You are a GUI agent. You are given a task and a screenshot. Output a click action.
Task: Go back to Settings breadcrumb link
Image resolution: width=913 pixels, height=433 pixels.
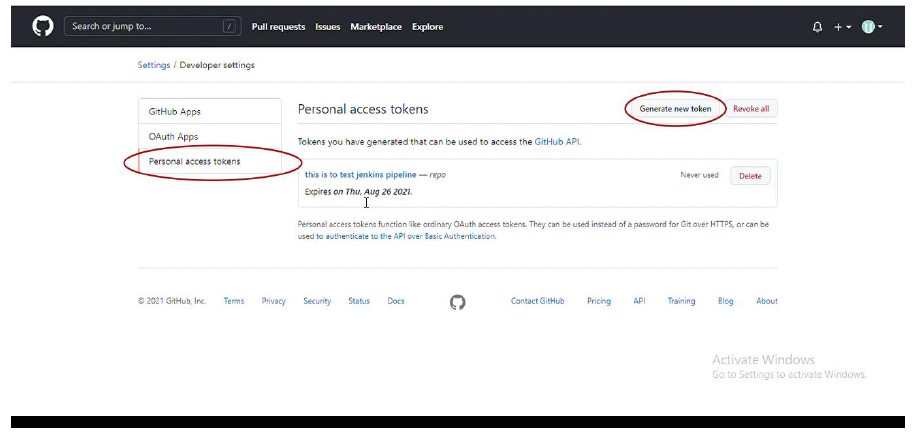coord(154,65)
